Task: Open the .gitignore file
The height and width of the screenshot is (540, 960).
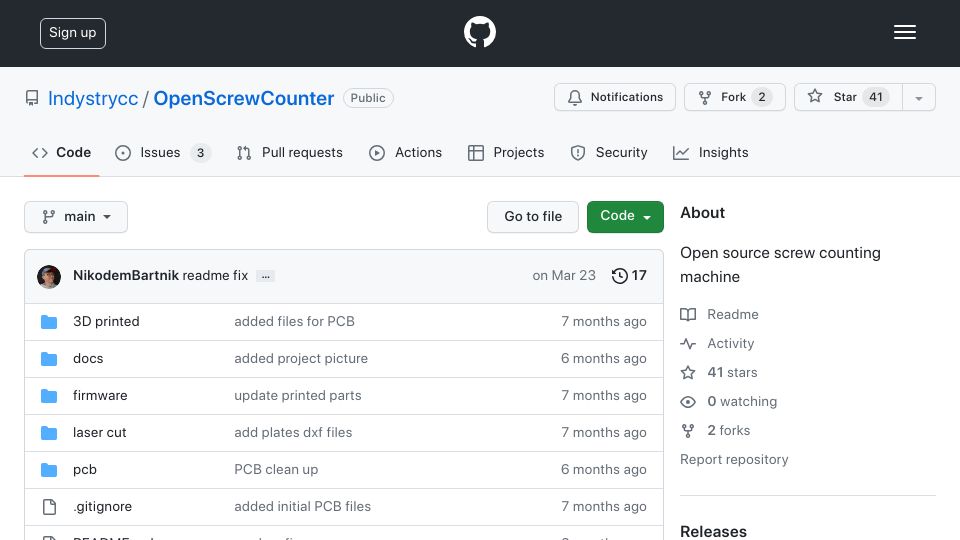Action: point(102,506)
